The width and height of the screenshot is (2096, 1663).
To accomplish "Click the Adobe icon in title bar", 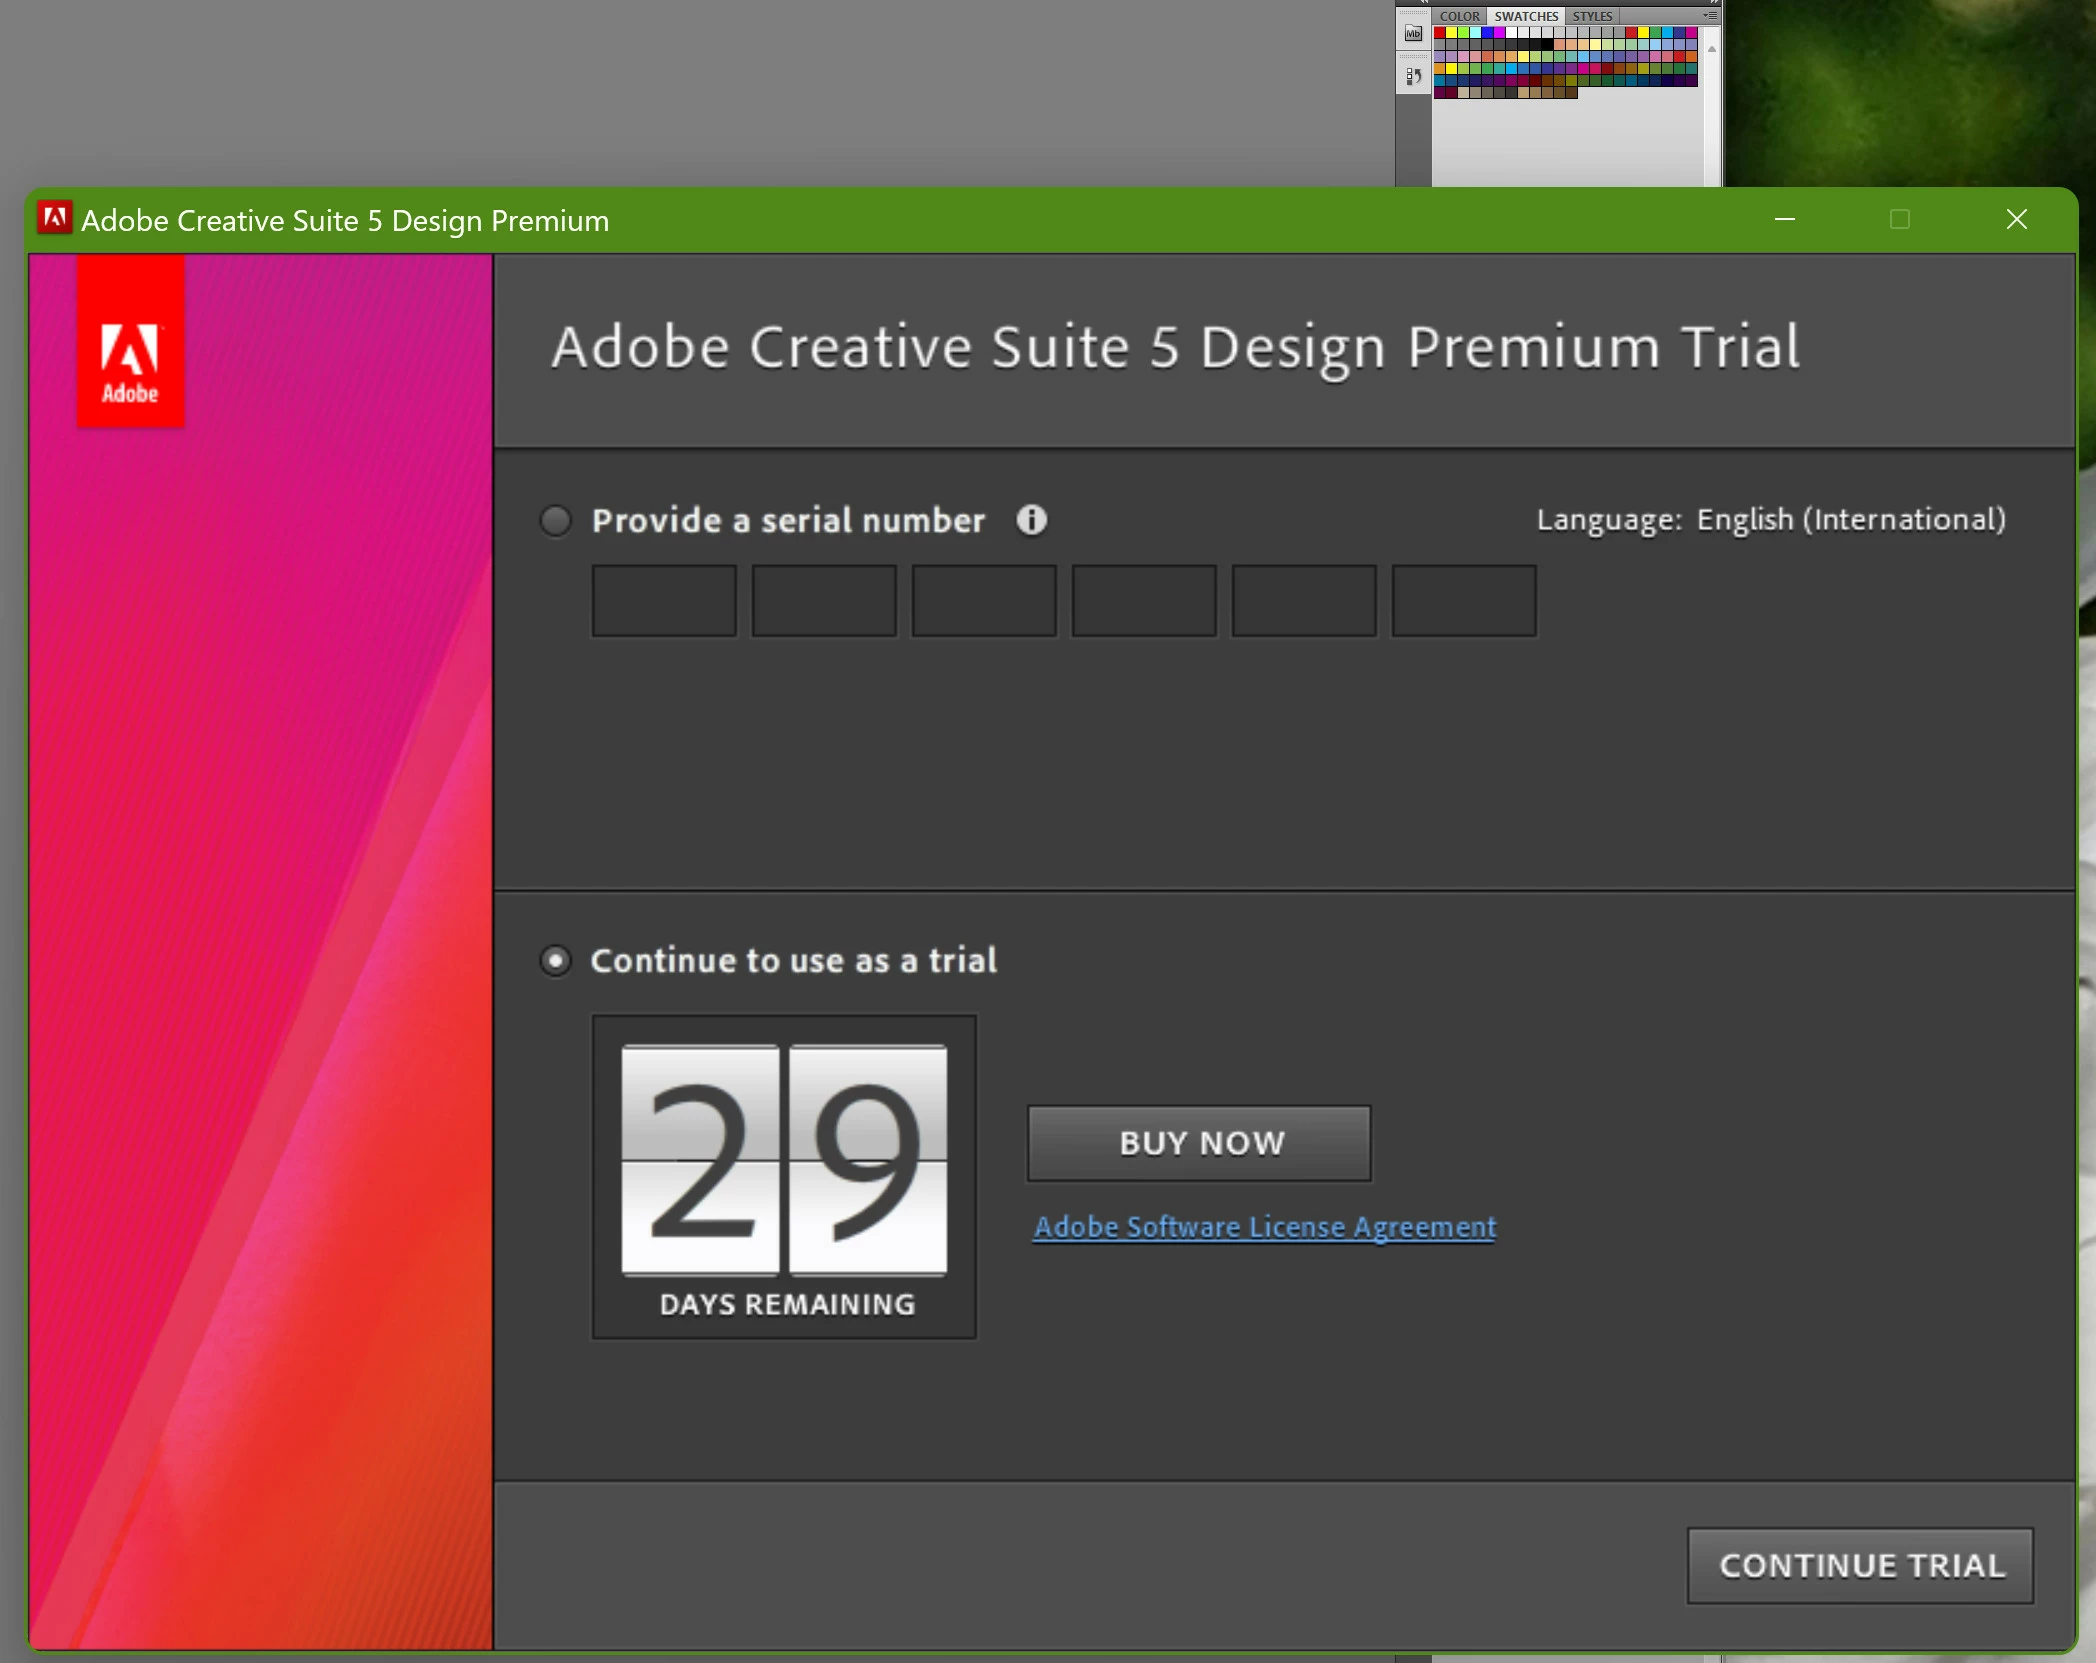I will [x=54, y=218].
